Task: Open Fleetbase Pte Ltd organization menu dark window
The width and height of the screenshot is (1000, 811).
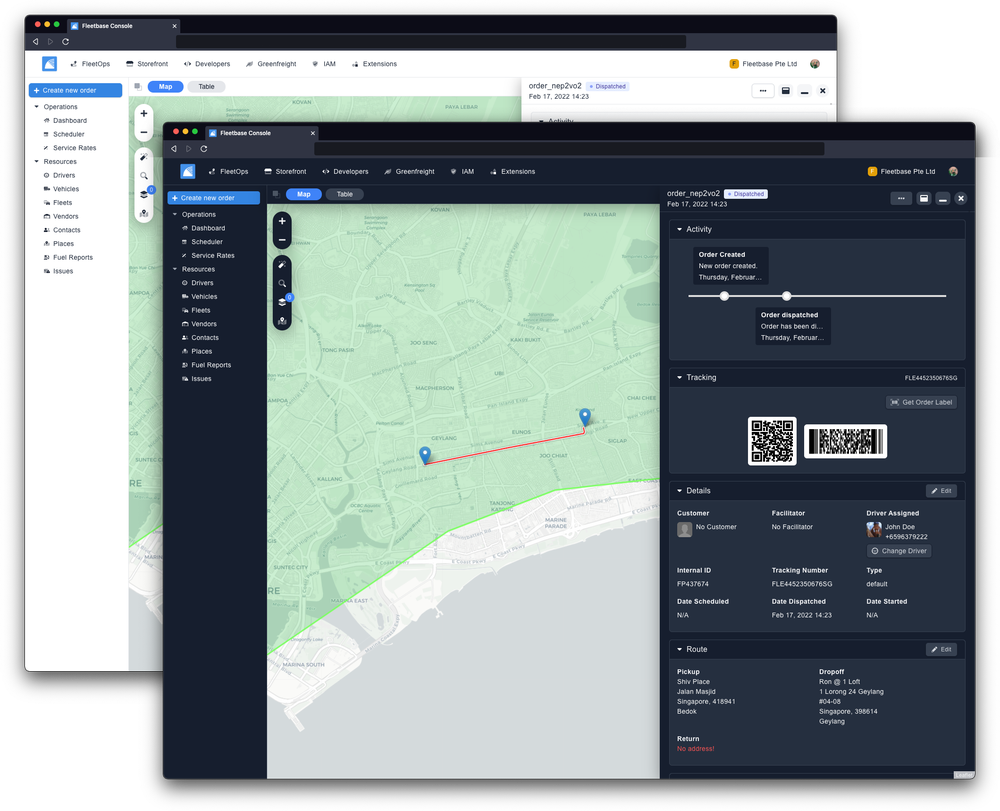Action: [x=902, y=172]
